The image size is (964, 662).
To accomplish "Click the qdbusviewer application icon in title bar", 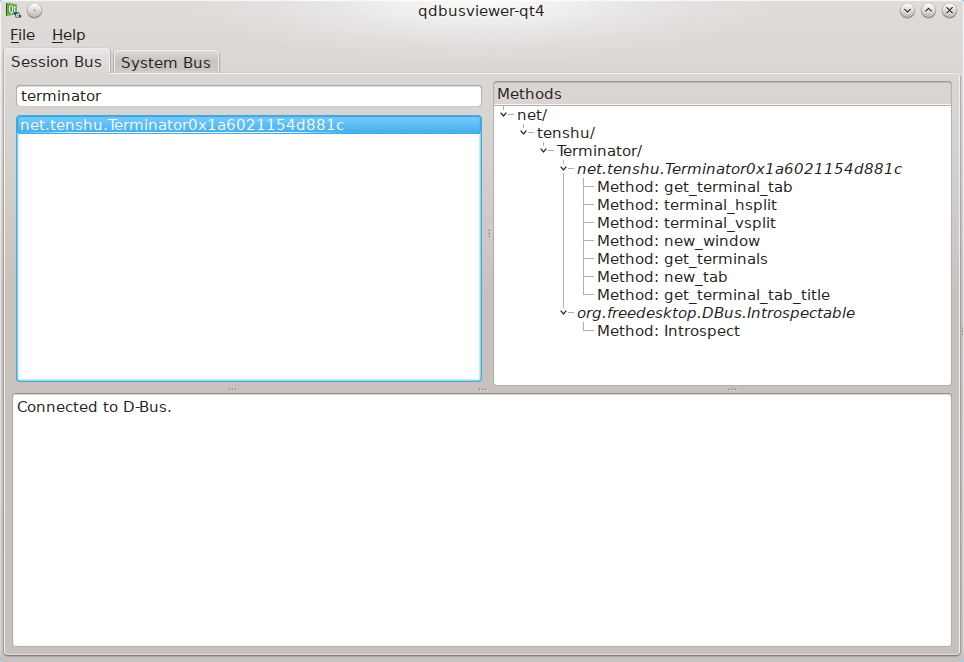I will coord(14,10).
